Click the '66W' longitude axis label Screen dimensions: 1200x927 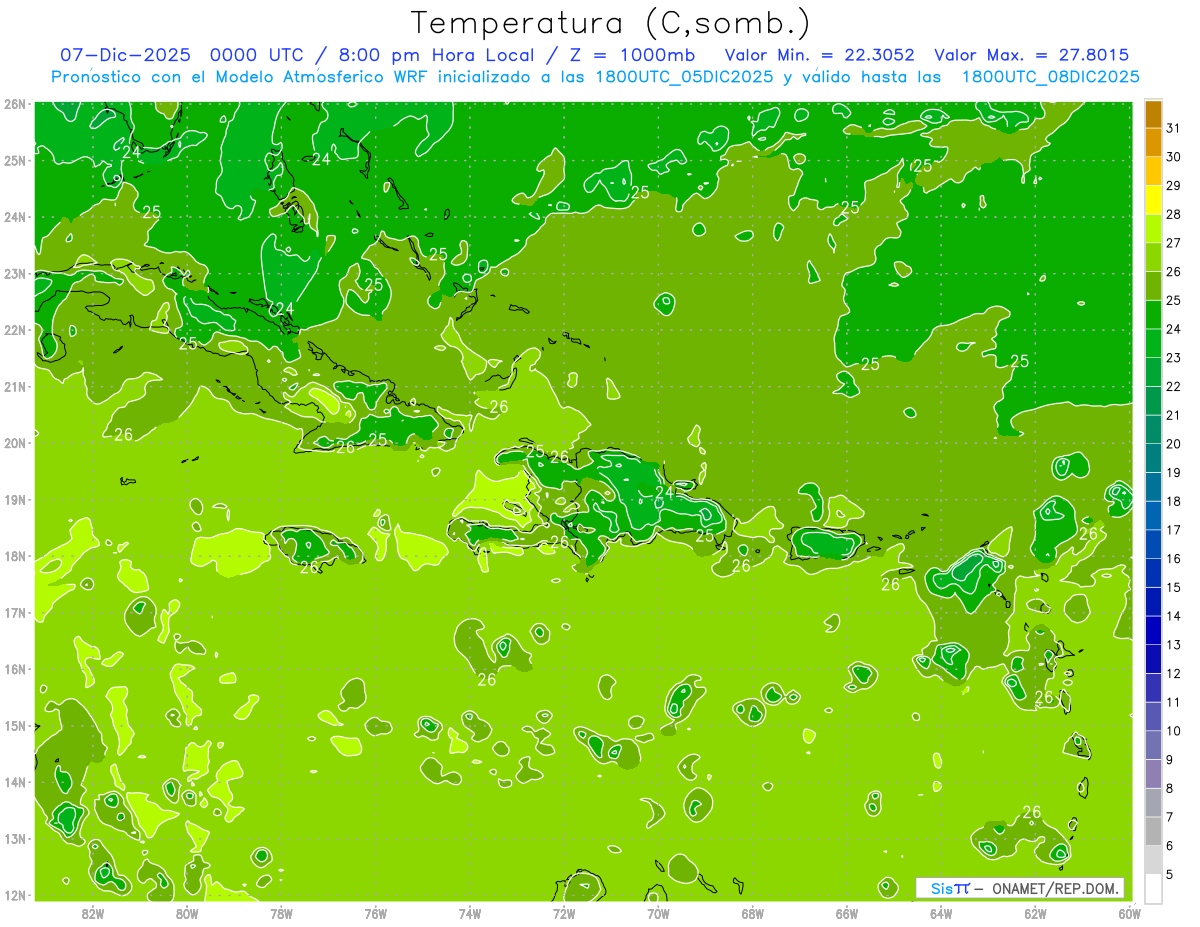coord(847,912)
